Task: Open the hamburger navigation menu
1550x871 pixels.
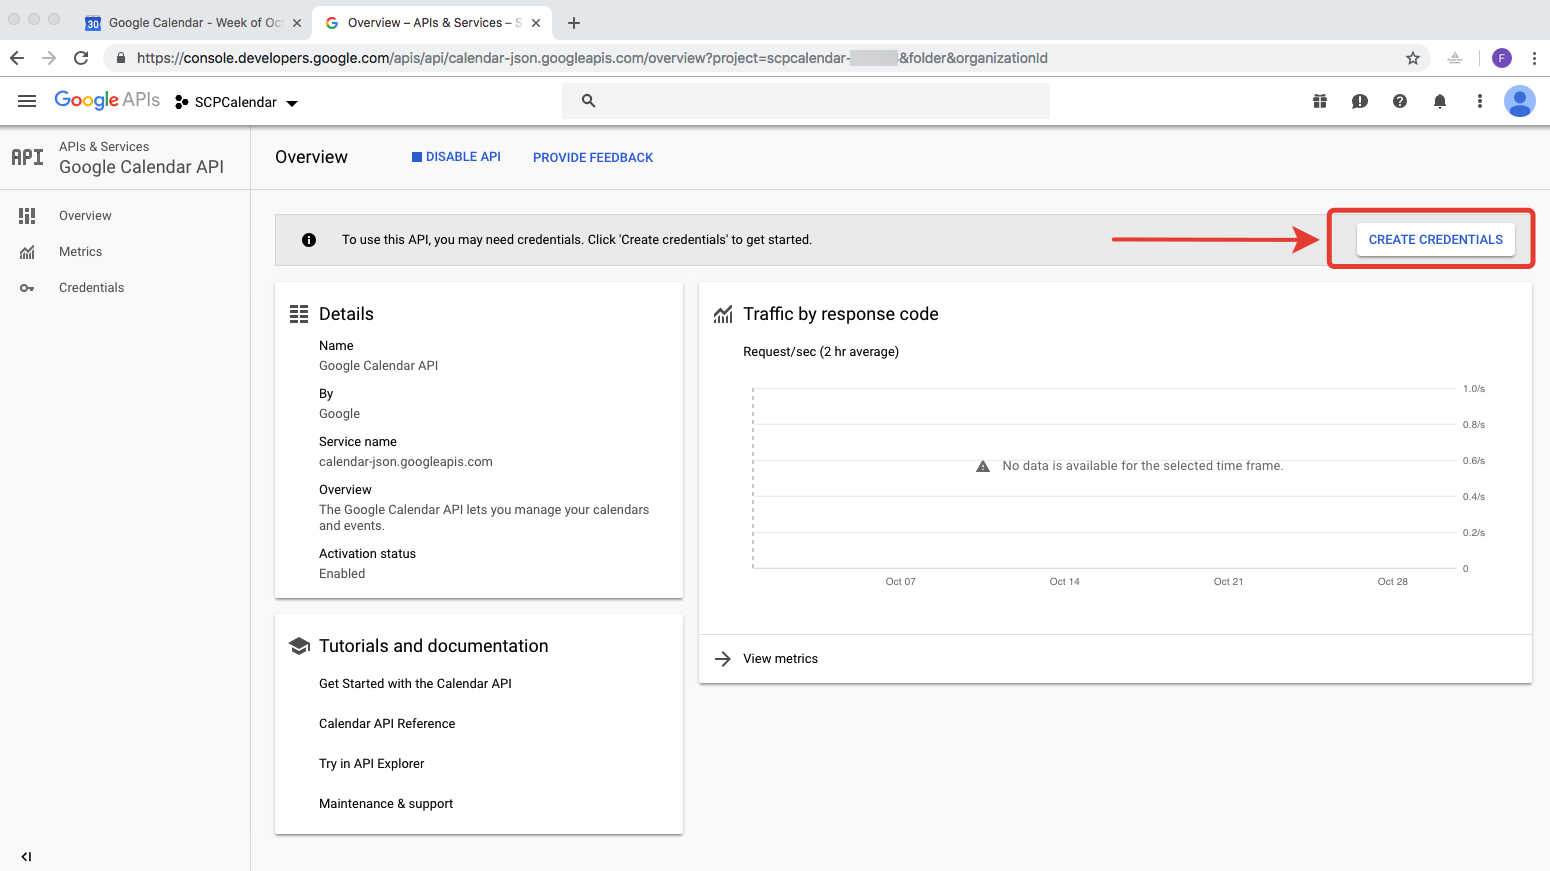Action: click(x=27, y=101)
